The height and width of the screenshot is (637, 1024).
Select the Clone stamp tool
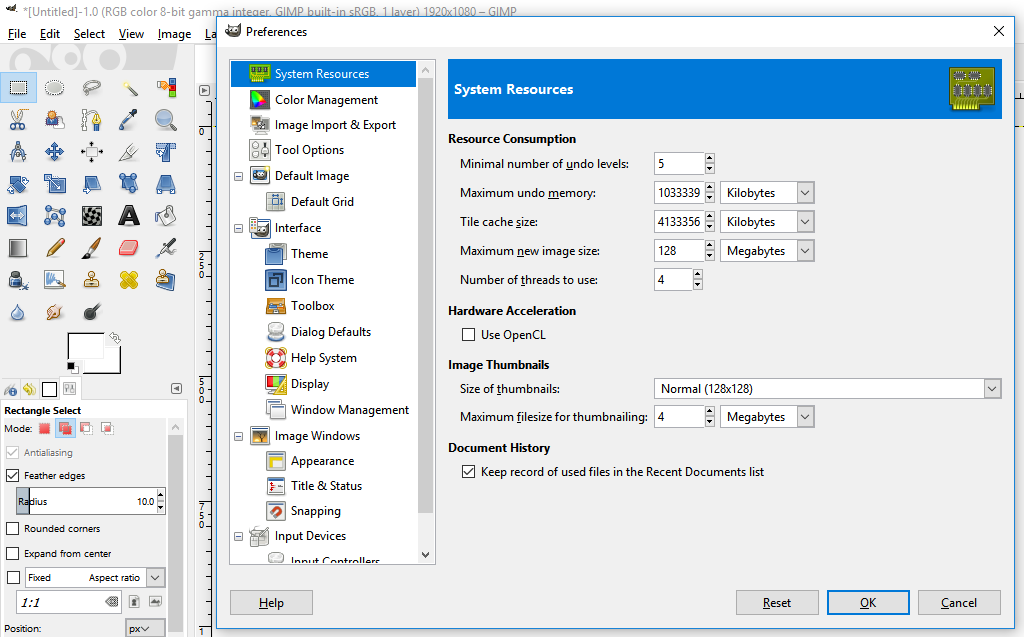coord(91,280)
